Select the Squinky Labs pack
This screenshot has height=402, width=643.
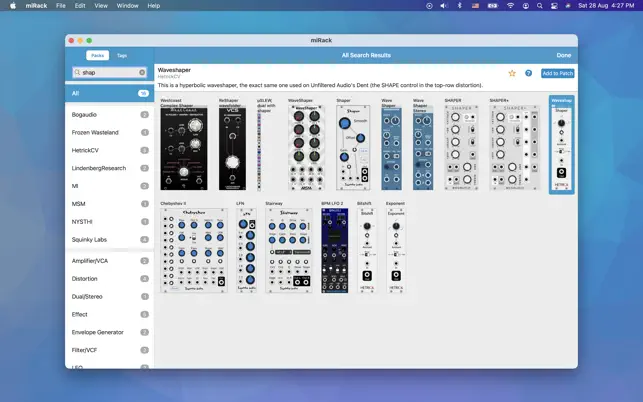click(x=109, y=240)
